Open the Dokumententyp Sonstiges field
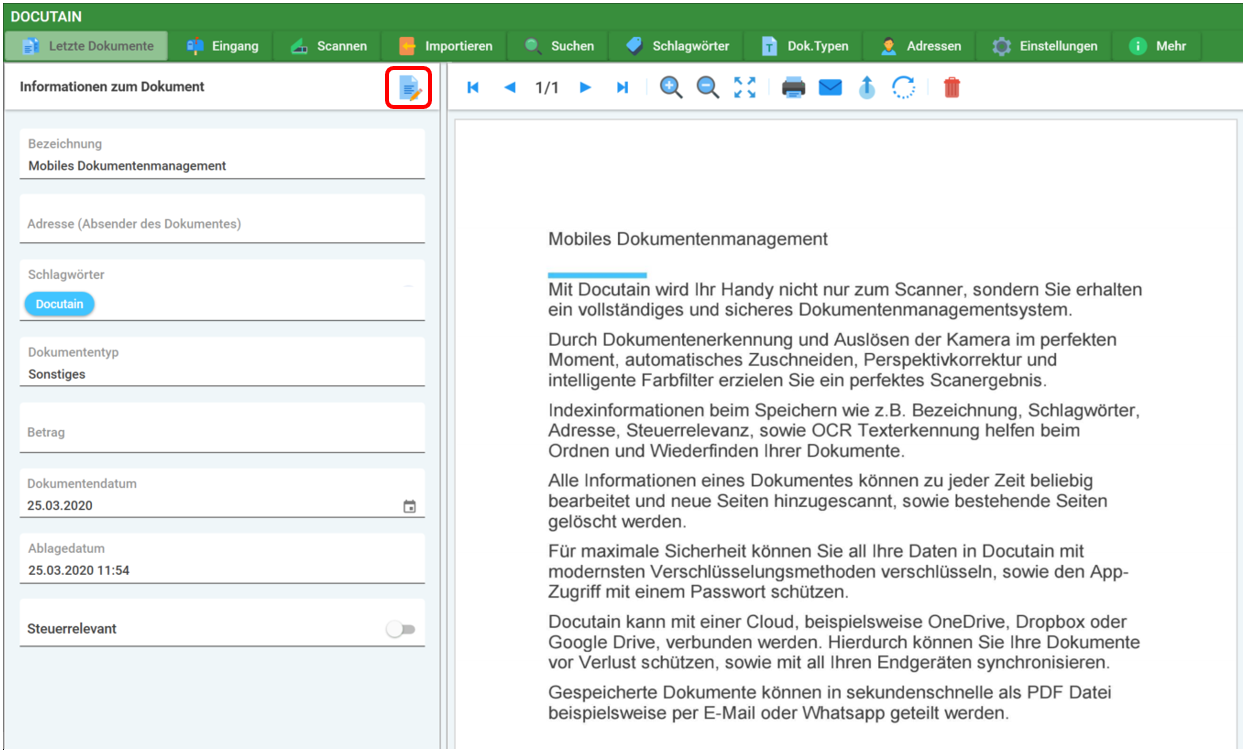Image resolution: width=1248 pixels, height=754 pixels. 222,362
